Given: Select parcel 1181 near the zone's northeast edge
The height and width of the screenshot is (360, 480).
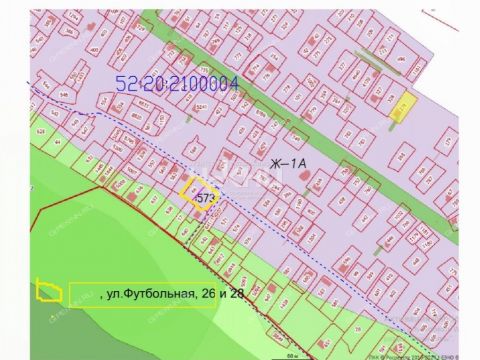Looking at the screenshot, I should (417, 71).
